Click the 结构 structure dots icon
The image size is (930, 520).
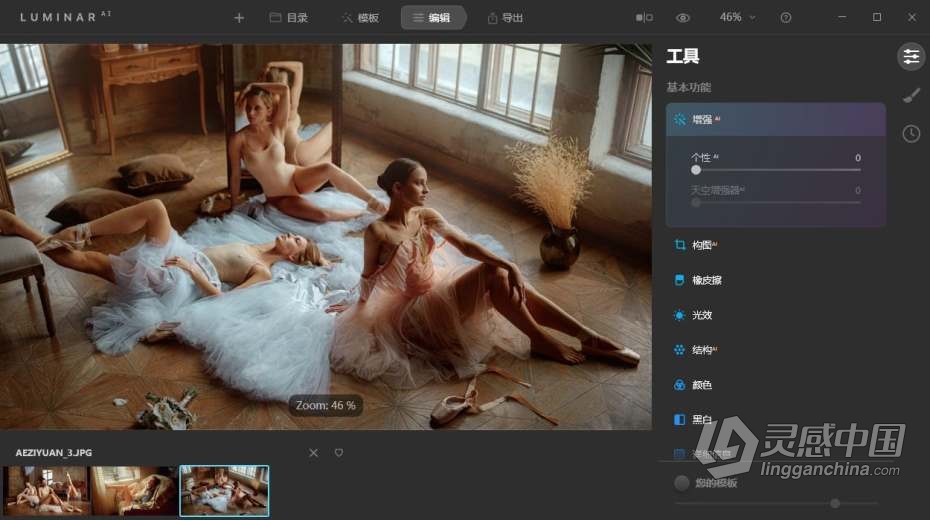click(x=680, y=350)
